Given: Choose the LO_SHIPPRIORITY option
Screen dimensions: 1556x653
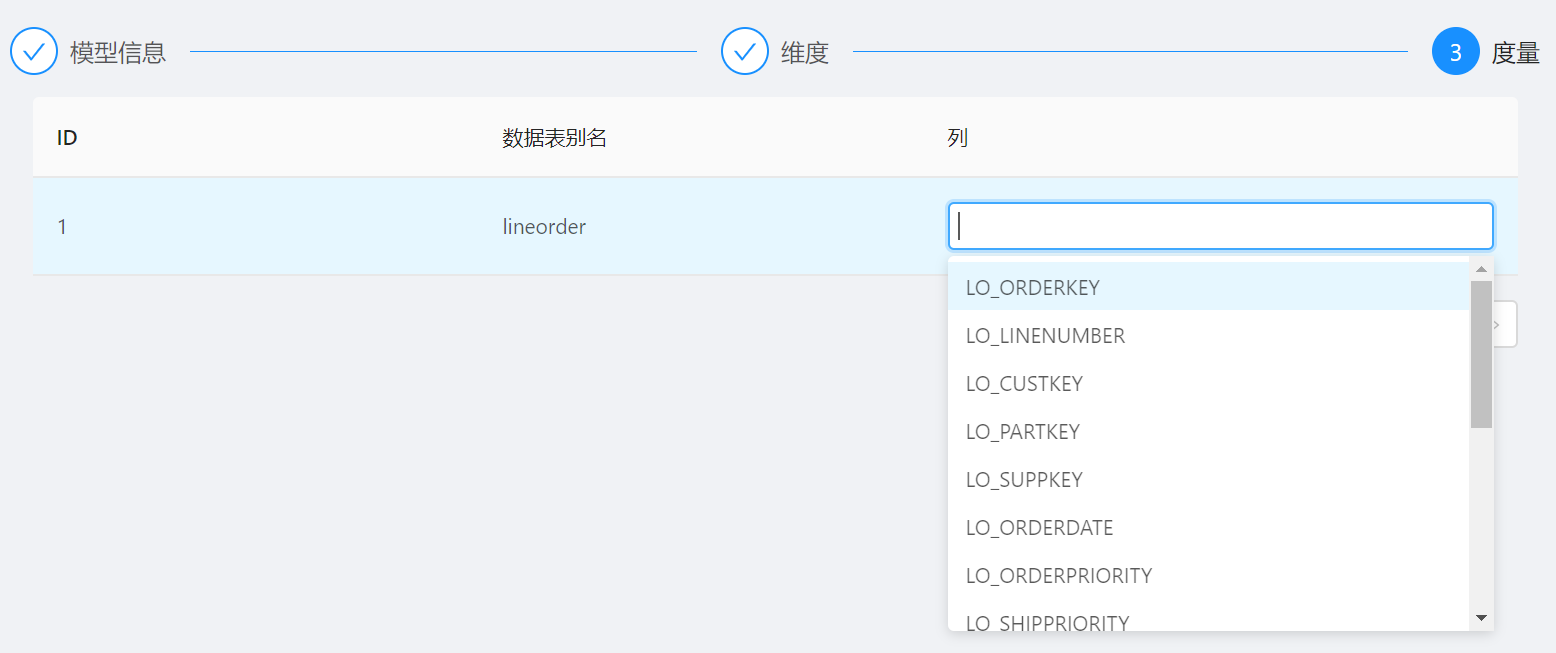Looking at the screenshot, I should (x=1047, y=622).
